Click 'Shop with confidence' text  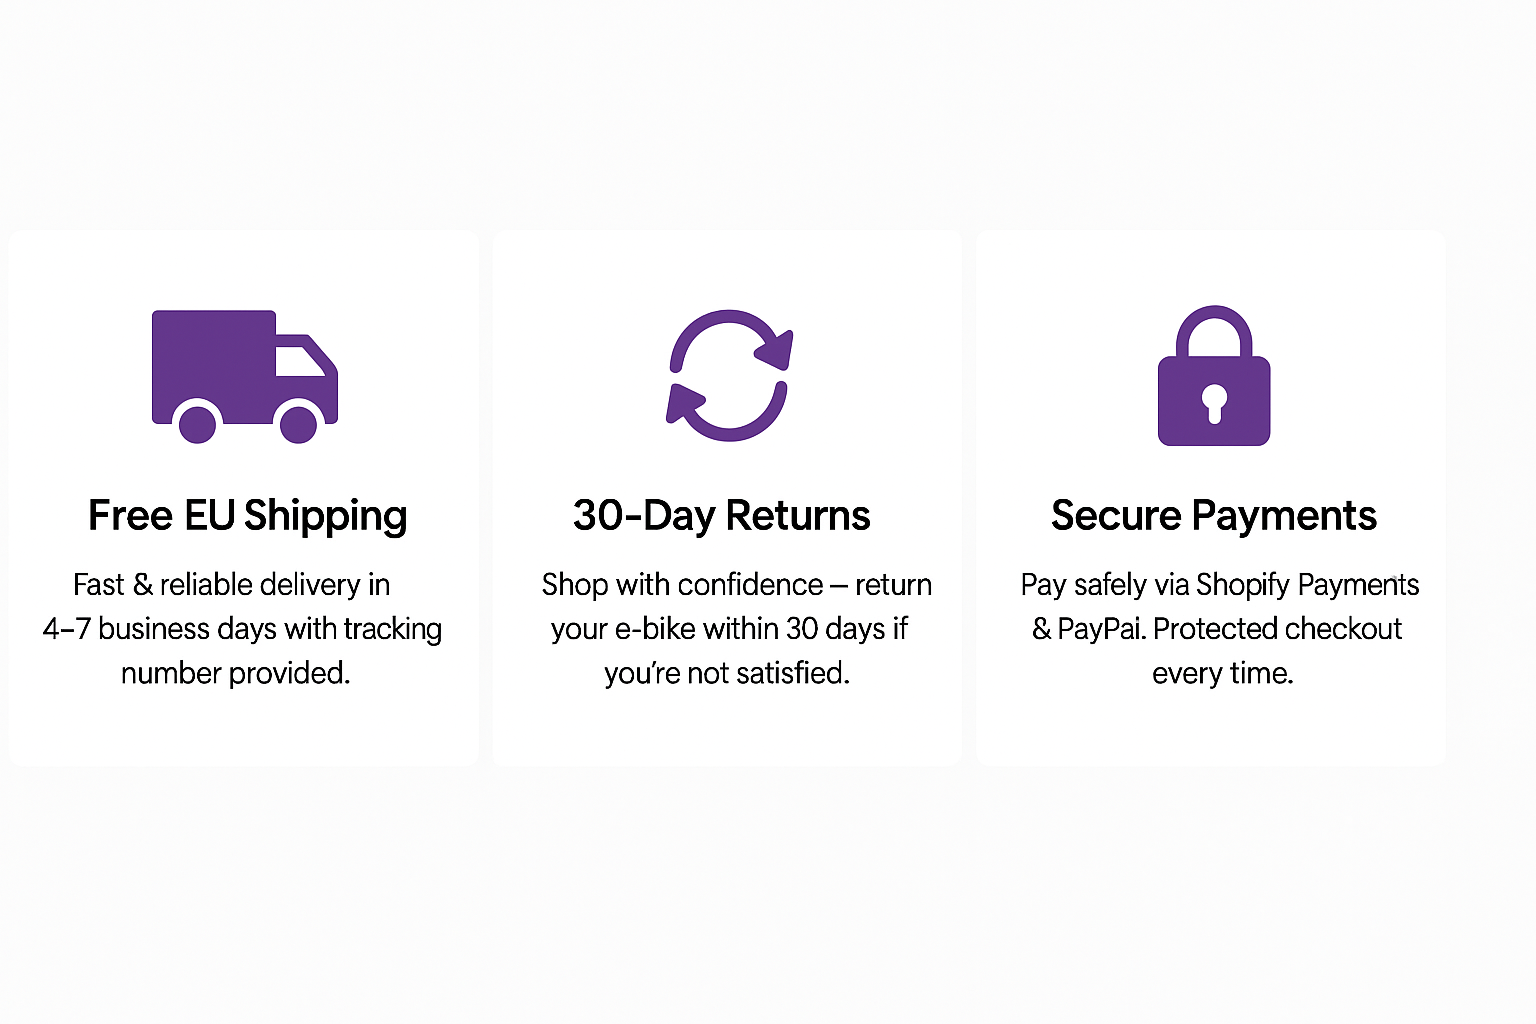click(x=683, y=584)
